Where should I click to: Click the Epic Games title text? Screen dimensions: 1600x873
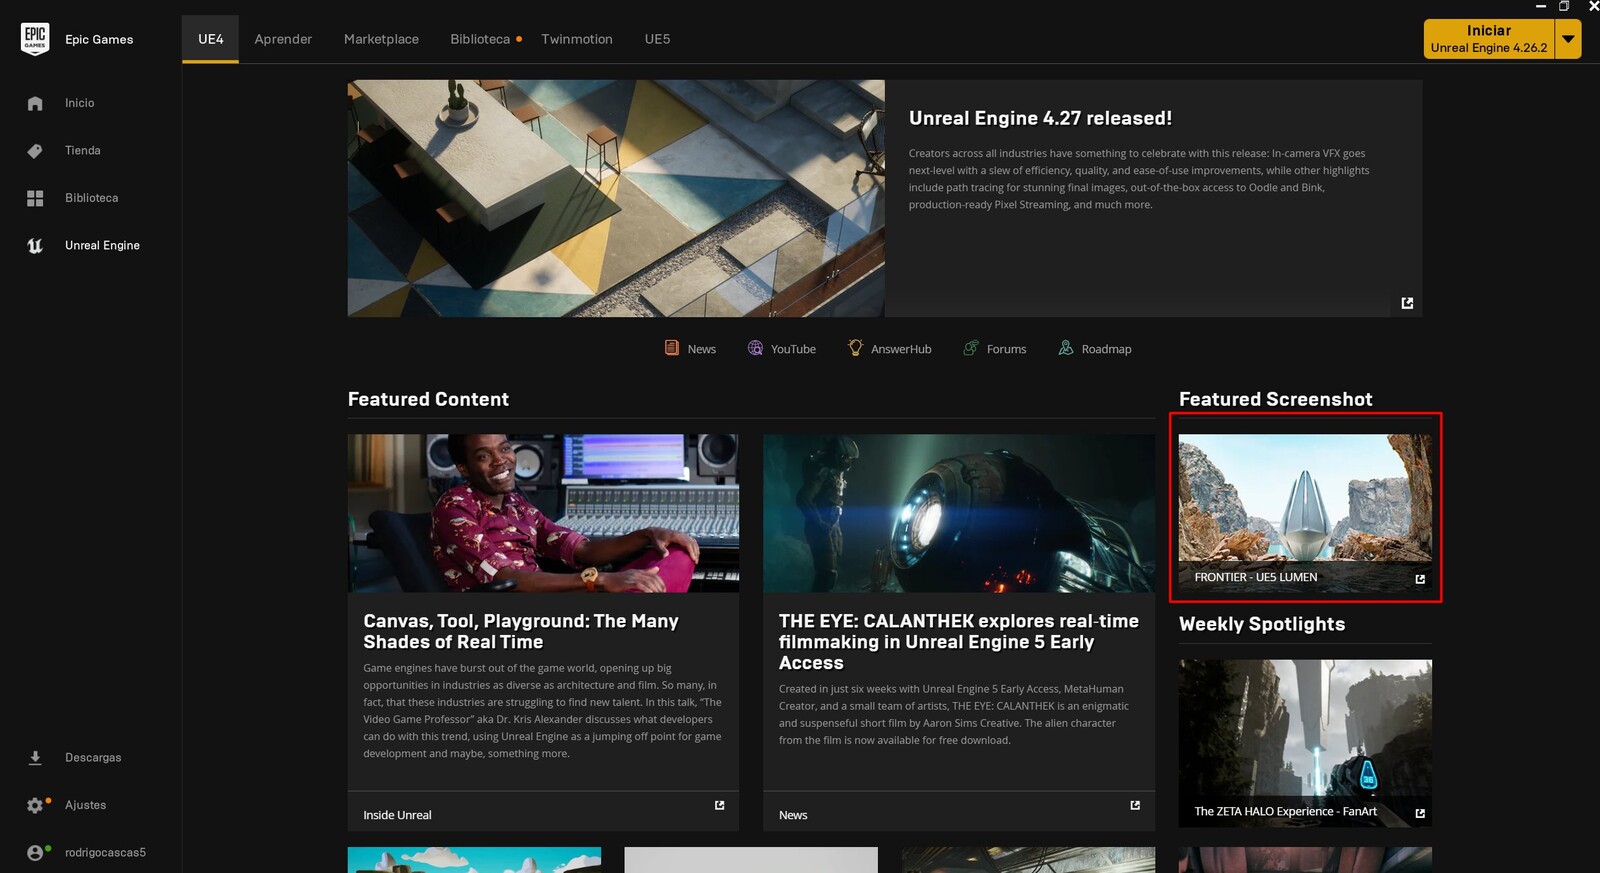point(99,40)
